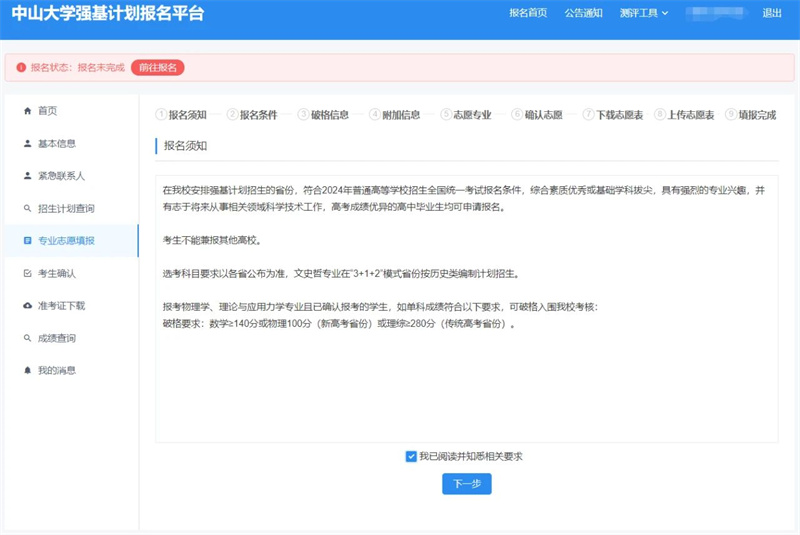Viewport: 800px width, 535px height.
Task: Select step 6 确认志愿
Action: tap(537, 115)
